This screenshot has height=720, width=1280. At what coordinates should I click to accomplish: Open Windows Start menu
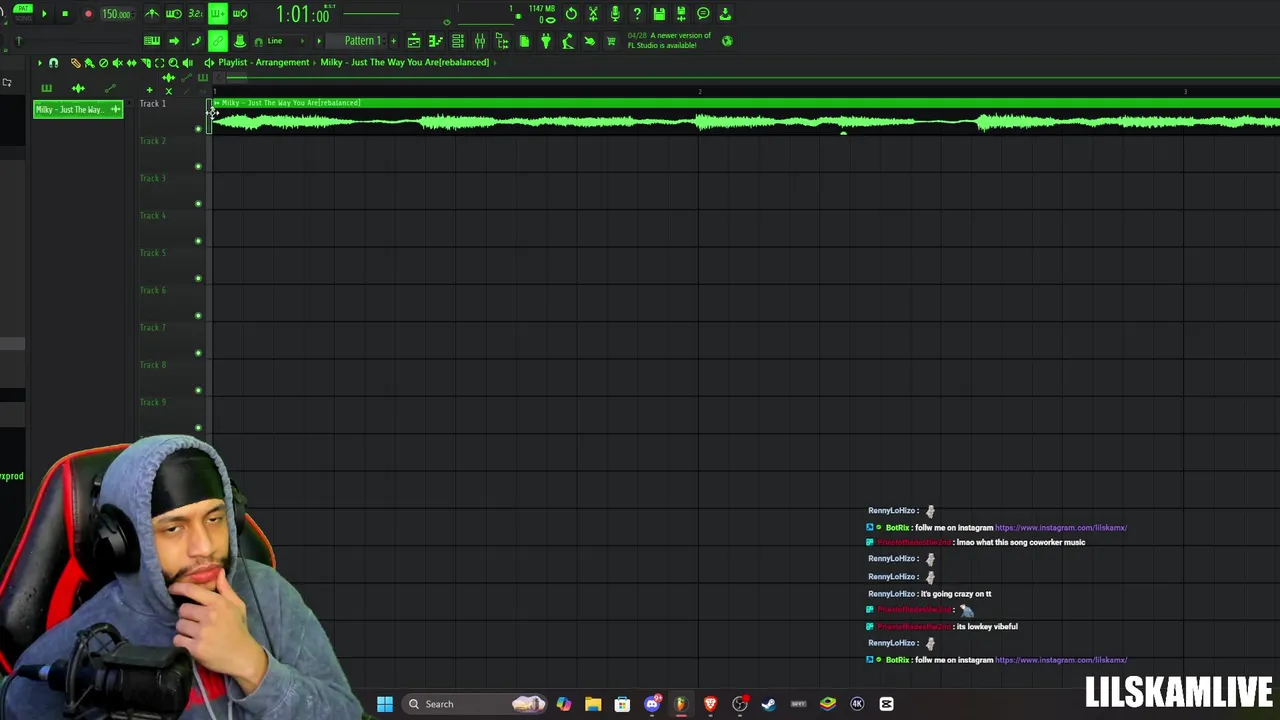385,704
